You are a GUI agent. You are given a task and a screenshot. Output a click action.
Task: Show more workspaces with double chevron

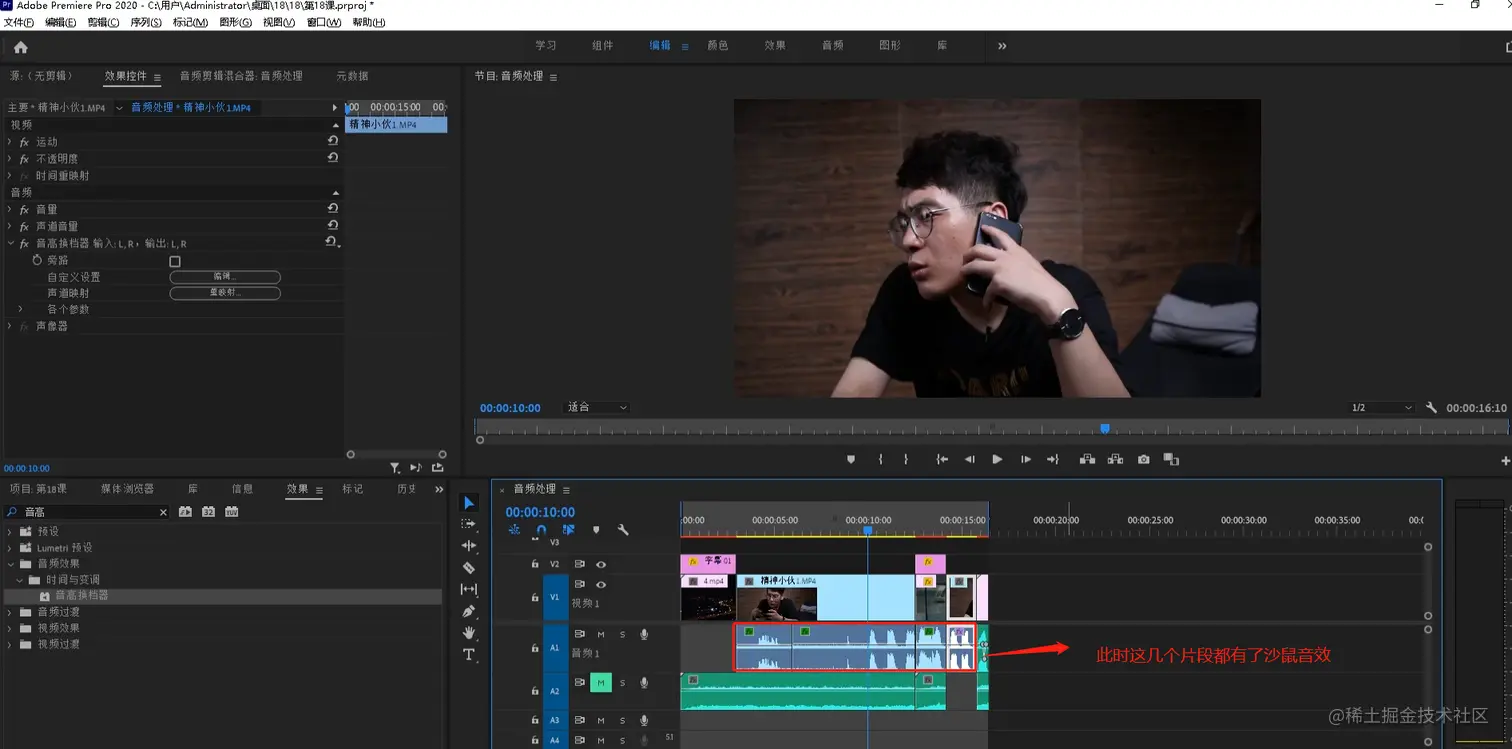[x=1002, y=46]
